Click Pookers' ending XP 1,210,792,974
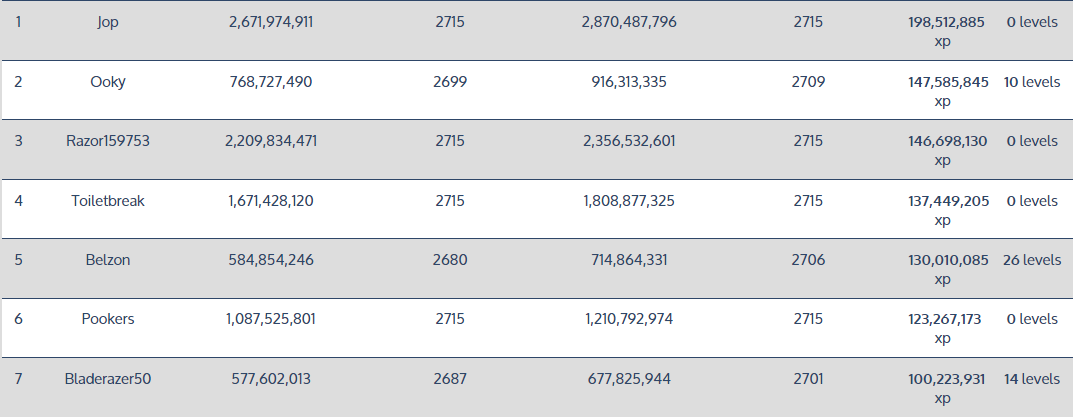This screenshot has width=1073, height=417. click(629, 319)
